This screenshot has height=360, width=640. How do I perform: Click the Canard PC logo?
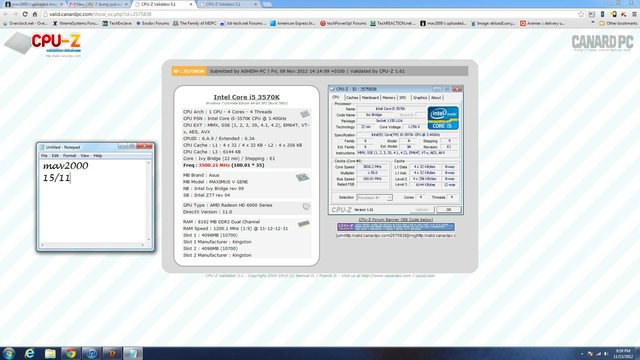602,42
